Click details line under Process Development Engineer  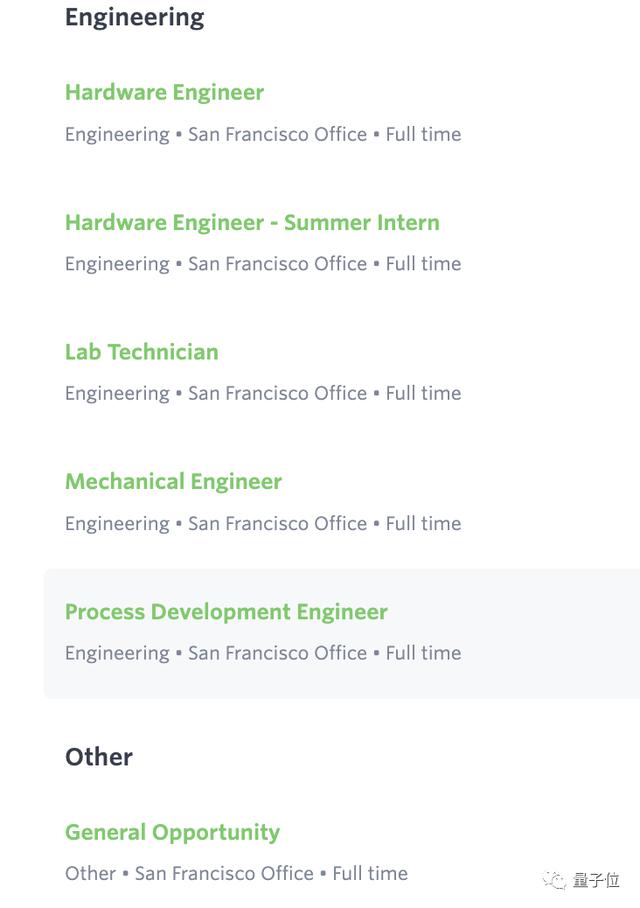(263, 654)
